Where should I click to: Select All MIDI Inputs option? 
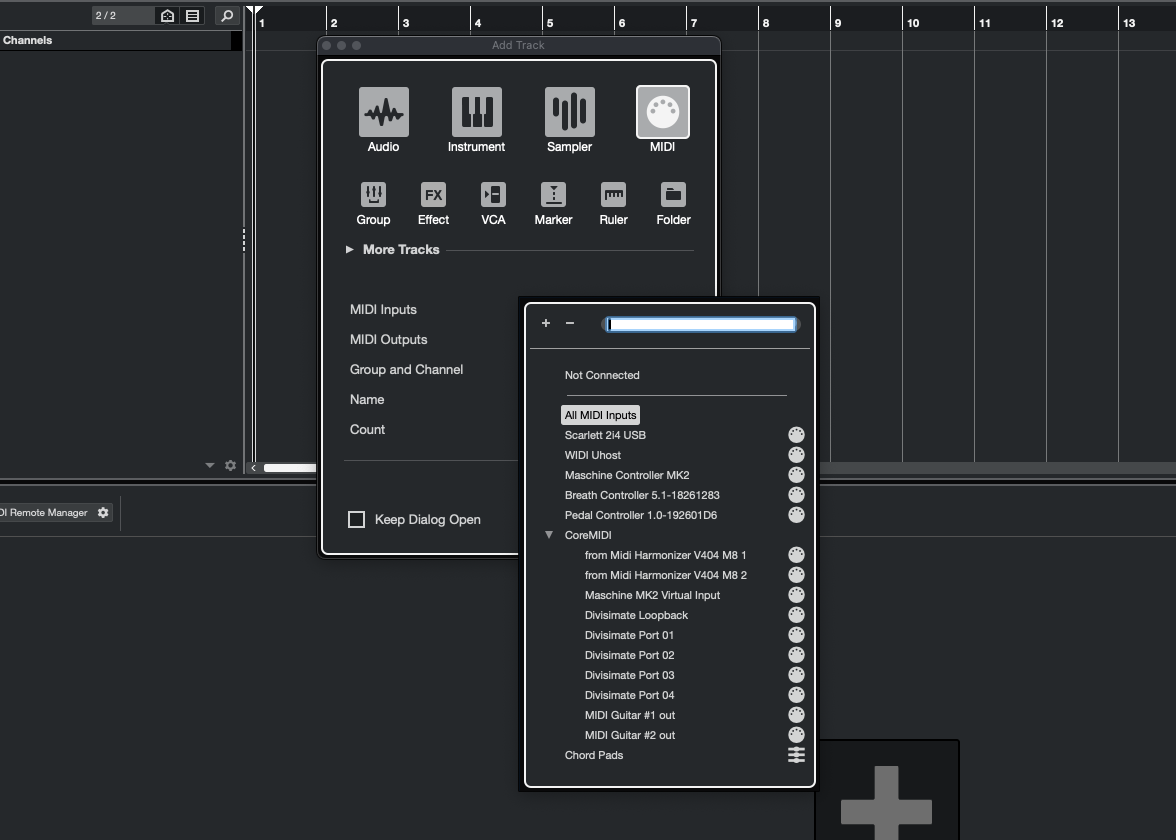(x=601, y=416)
